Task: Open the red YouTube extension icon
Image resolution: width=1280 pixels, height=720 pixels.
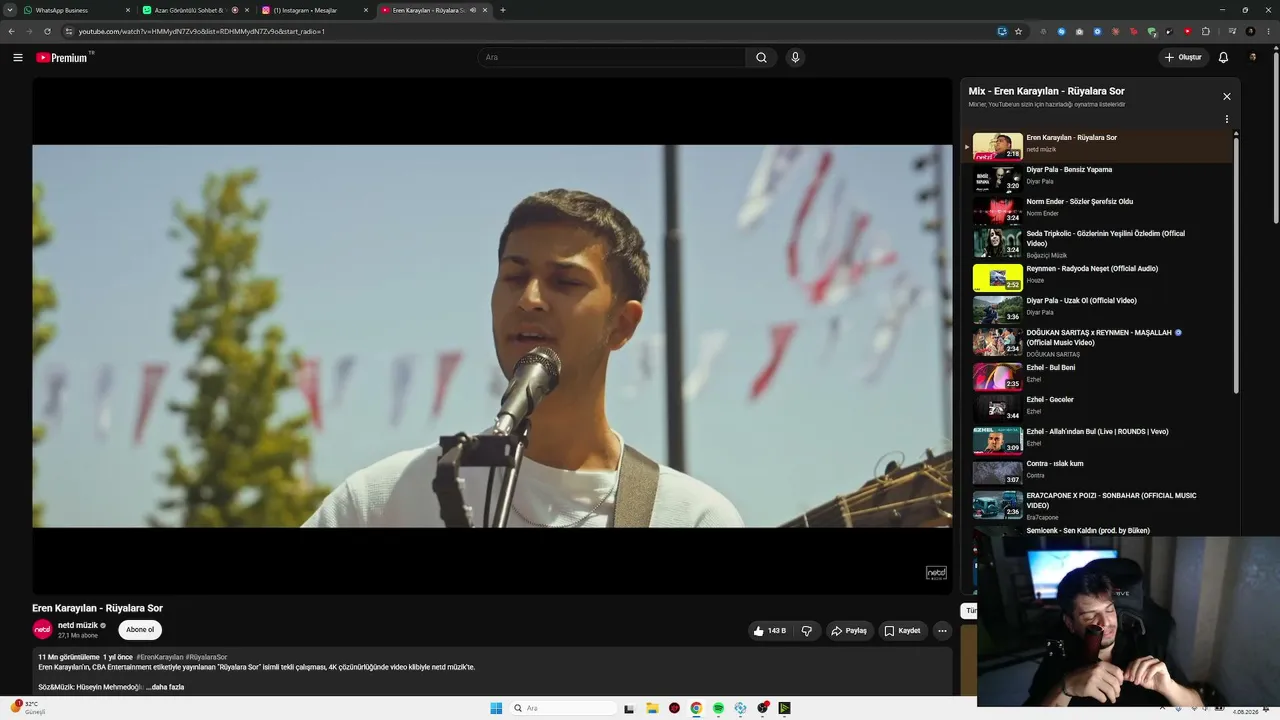Action: [1188, 31]
